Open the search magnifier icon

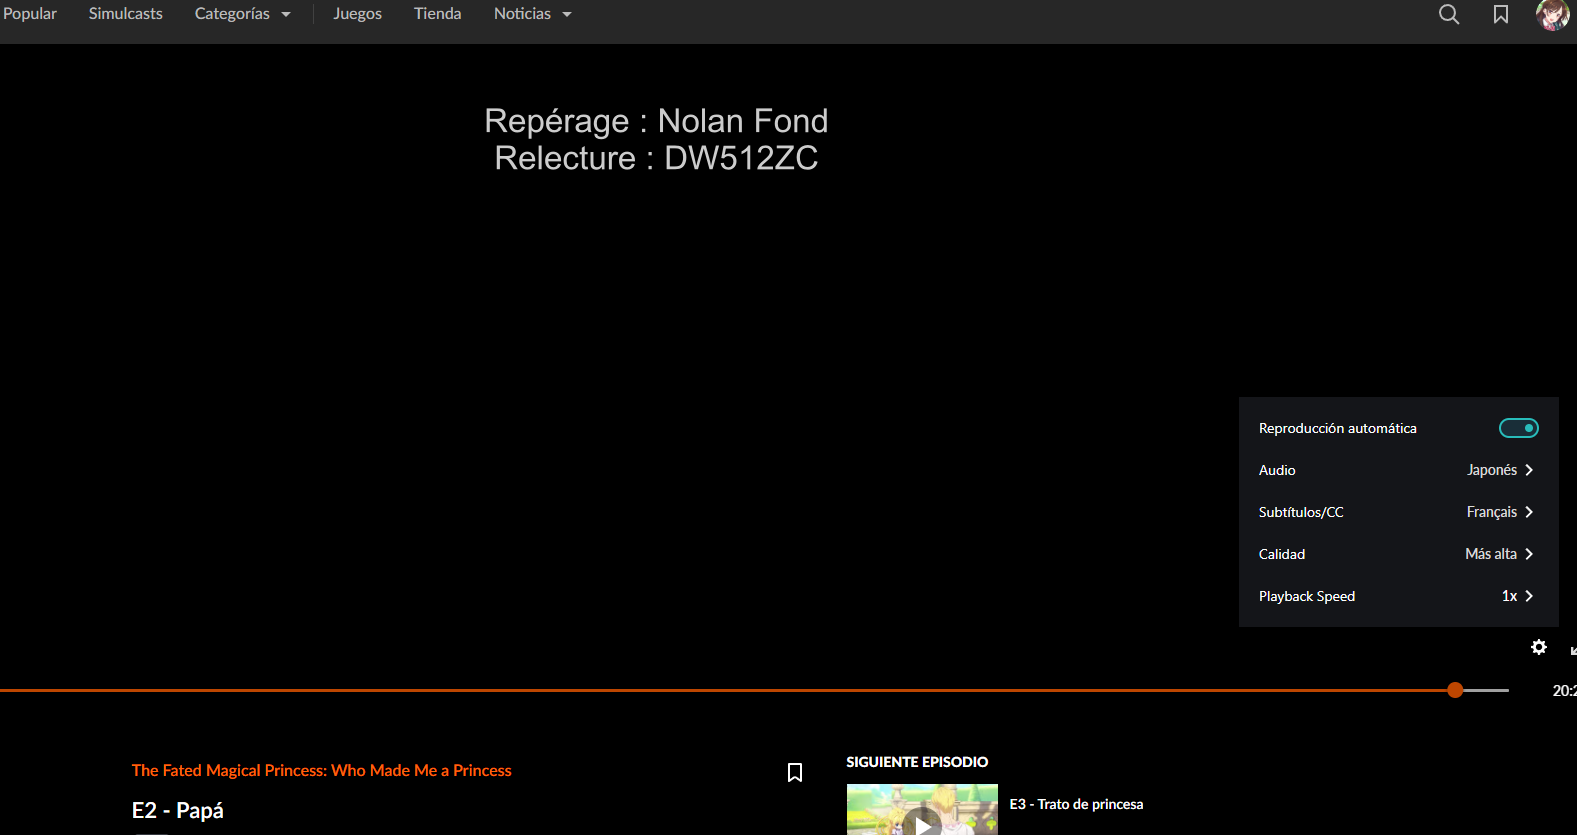click(1448, 14)
